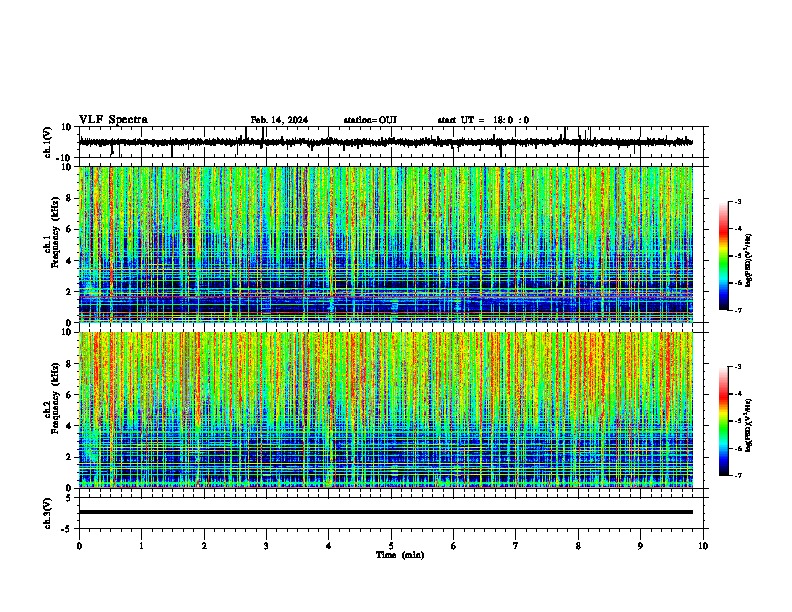Click the date 'Feb. 14, 2024'
The width and height of the screenshot is (792, 612).
coord(279,120)
